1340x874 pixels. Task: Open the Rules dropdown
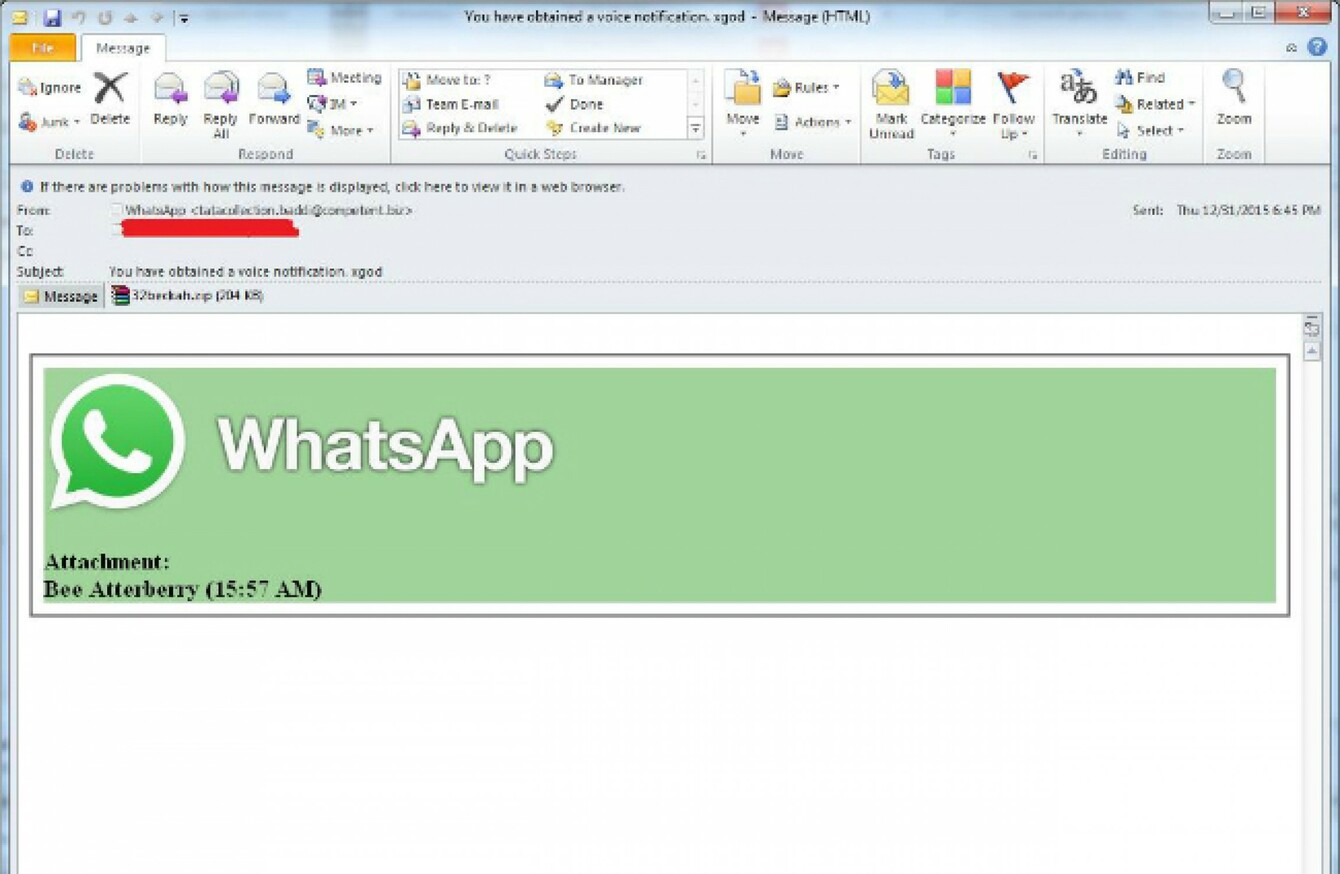coord(806,88)
